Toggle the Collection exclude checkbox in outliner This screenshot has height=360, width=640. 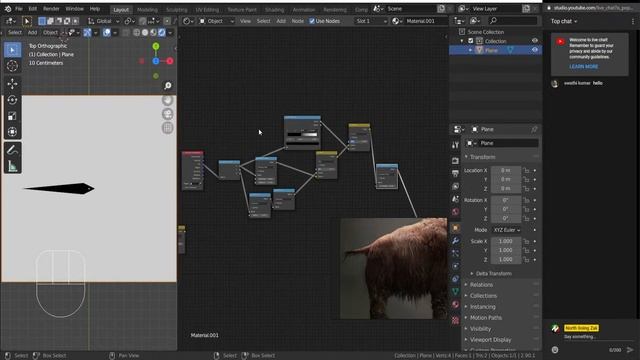point(471,41)
